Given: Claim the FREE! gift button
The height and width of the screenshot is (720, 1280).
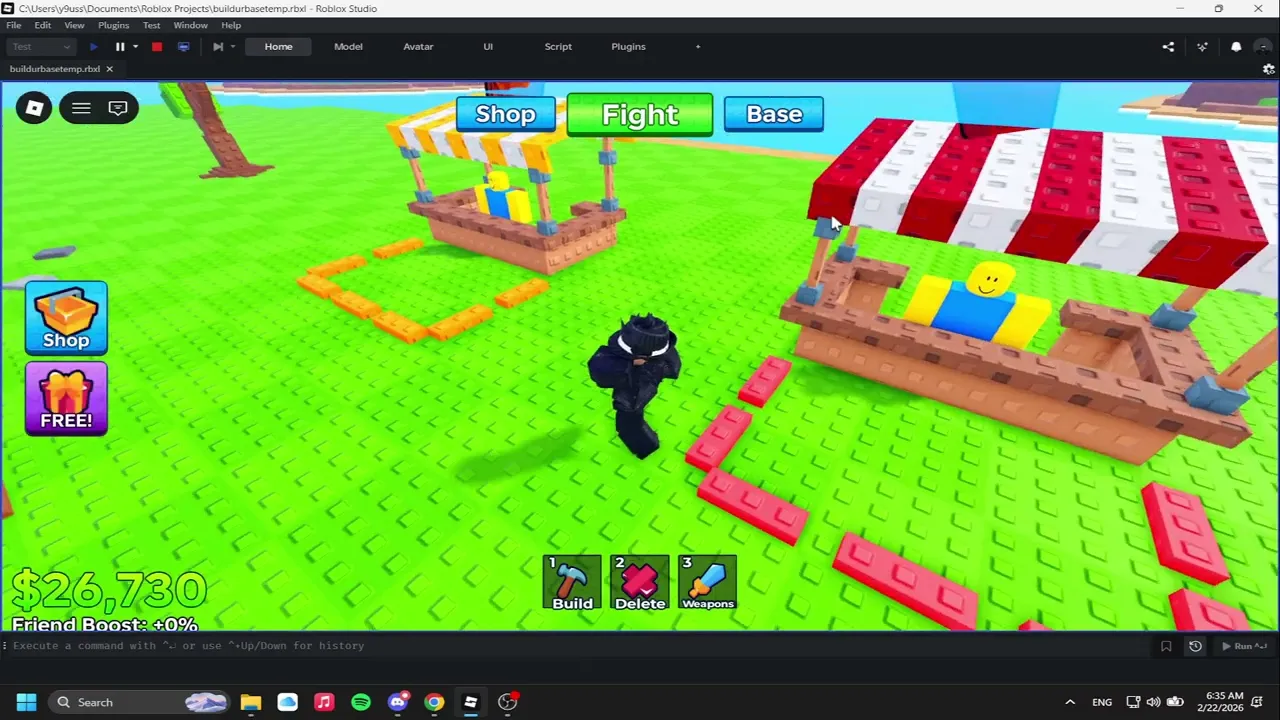Looking at the screenshot, I should [x=66, y=398].
